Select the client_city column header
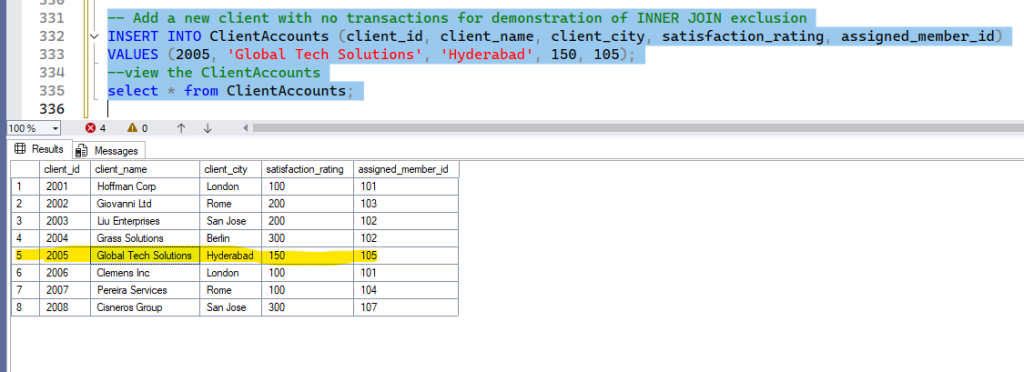The image size is (1024, 372). click(231, 169)
